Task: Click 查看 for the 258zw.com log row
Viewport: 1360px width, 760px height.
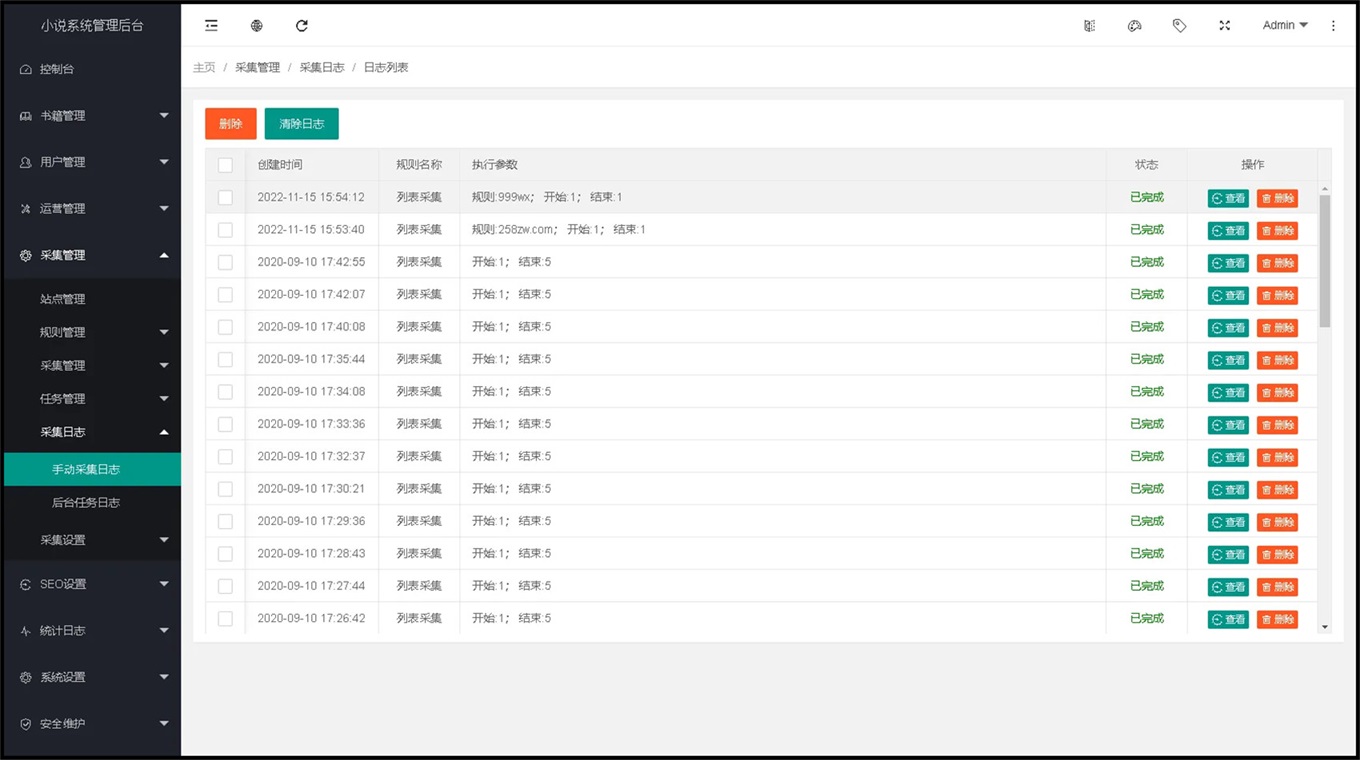Action: (x=1228, y=231)
